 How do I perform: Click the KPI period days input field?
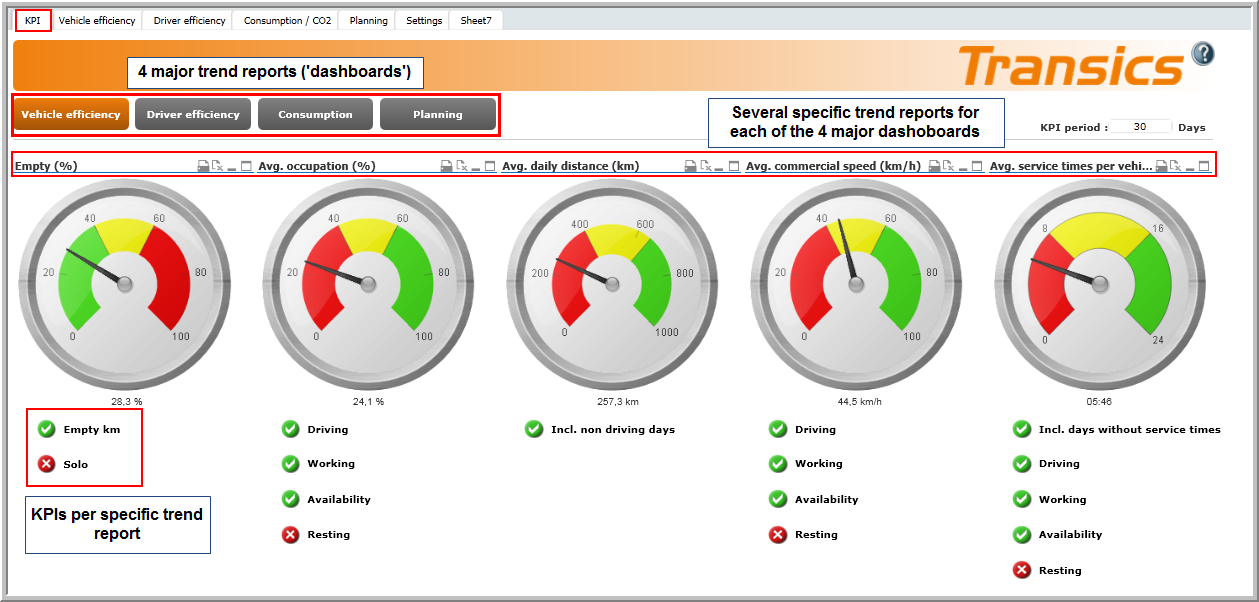1140,127
